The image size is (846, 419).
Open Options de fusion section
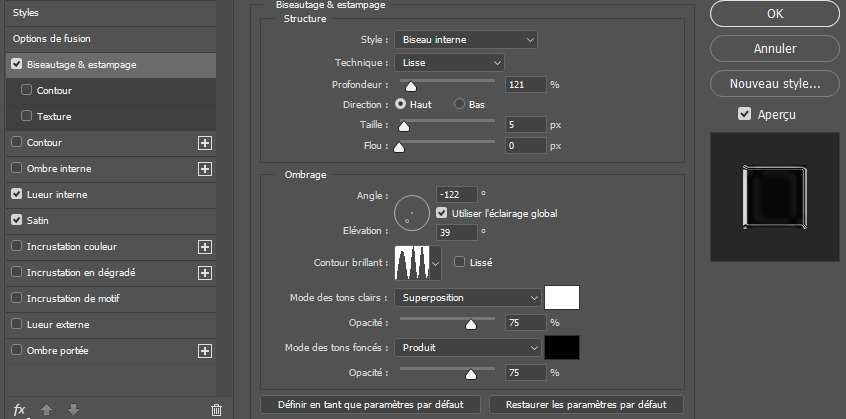(52, 38)
